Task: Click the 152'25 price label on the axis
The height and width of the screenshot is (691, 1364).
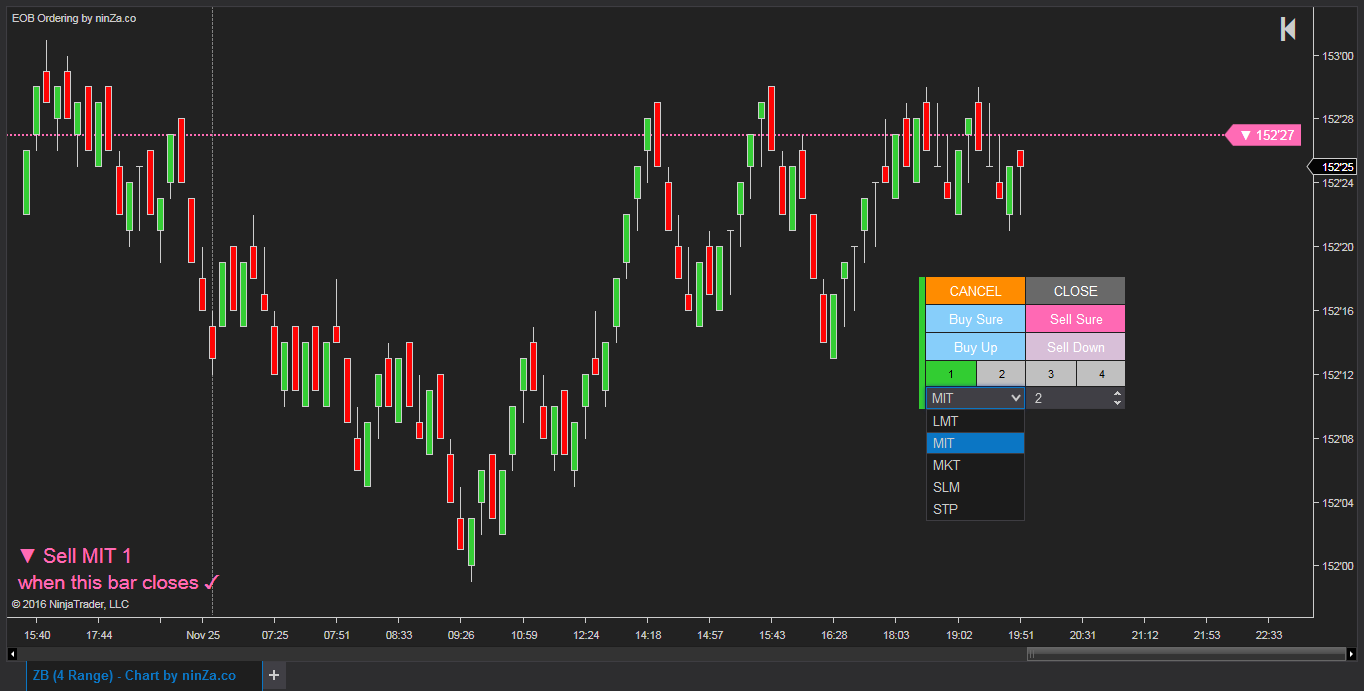Action: (1340, 166)
